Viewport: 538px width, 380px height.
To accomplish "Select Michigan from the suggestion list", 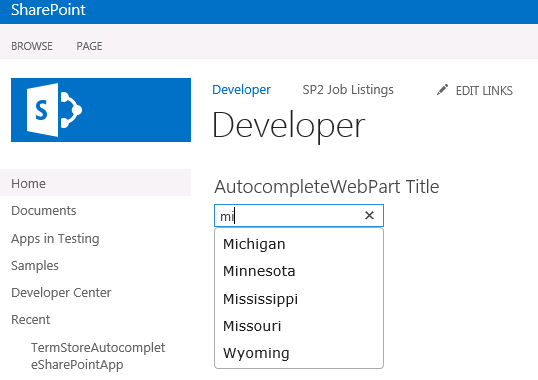I will pyautogui.click(x=299, y=244).
